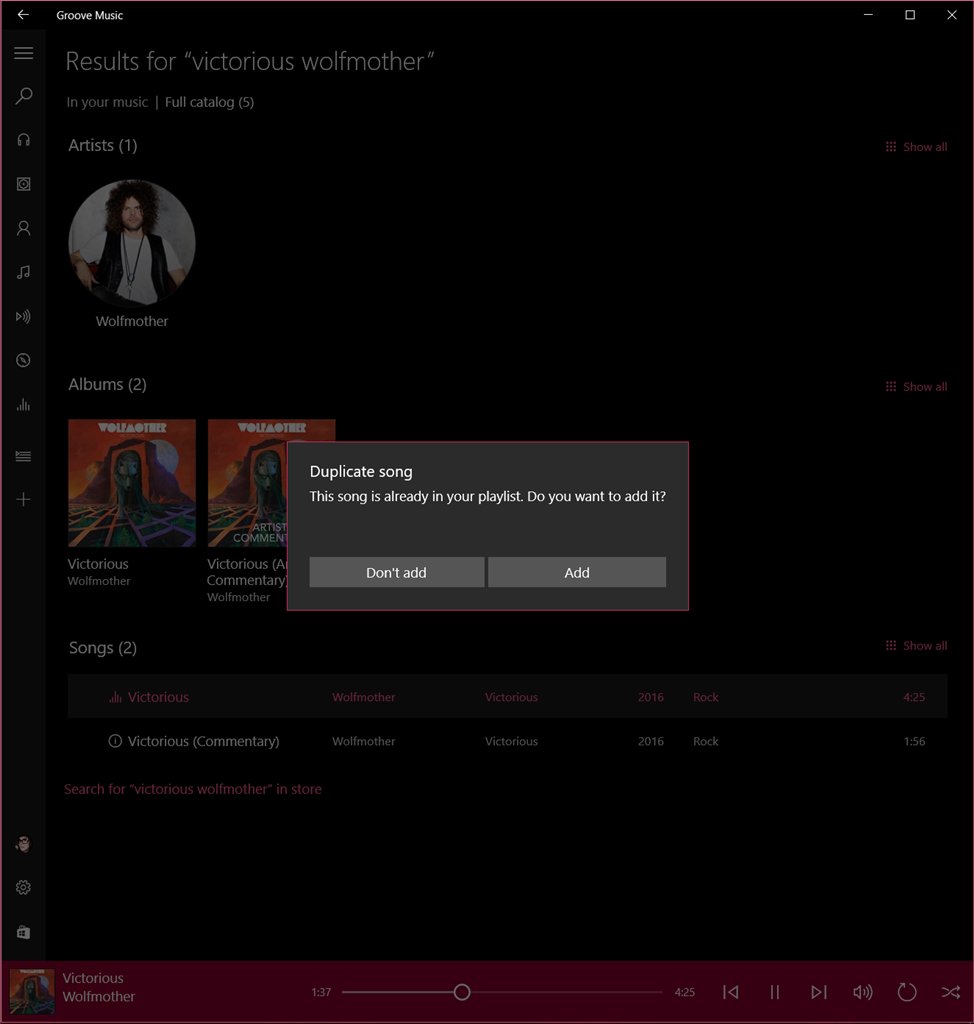Click the playback seek slider knob
Image resolution: width=974 pixels, height=1024 pixels.
pos(462,992)
